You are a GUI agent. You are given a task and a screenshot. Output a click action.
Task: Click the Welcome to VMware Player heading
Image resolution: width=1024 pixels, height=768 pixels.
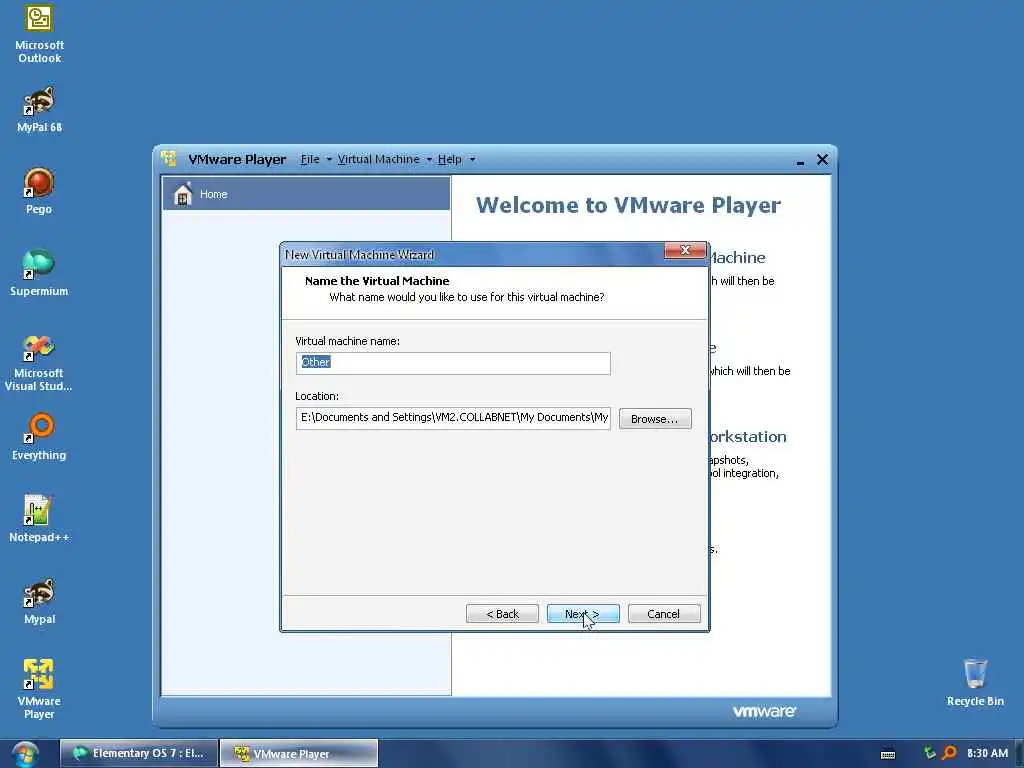click(x=628, y=205)
